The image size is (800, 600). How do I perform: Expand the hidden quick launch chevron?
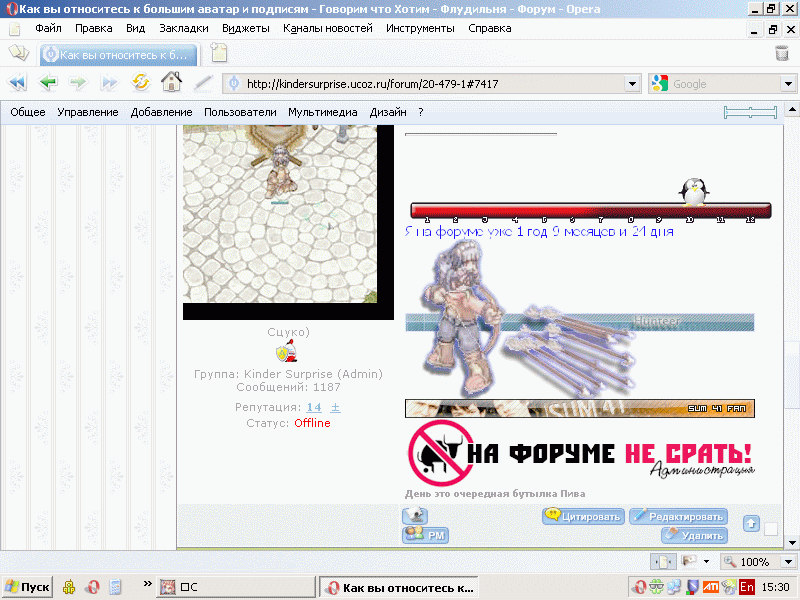point(147,584)
